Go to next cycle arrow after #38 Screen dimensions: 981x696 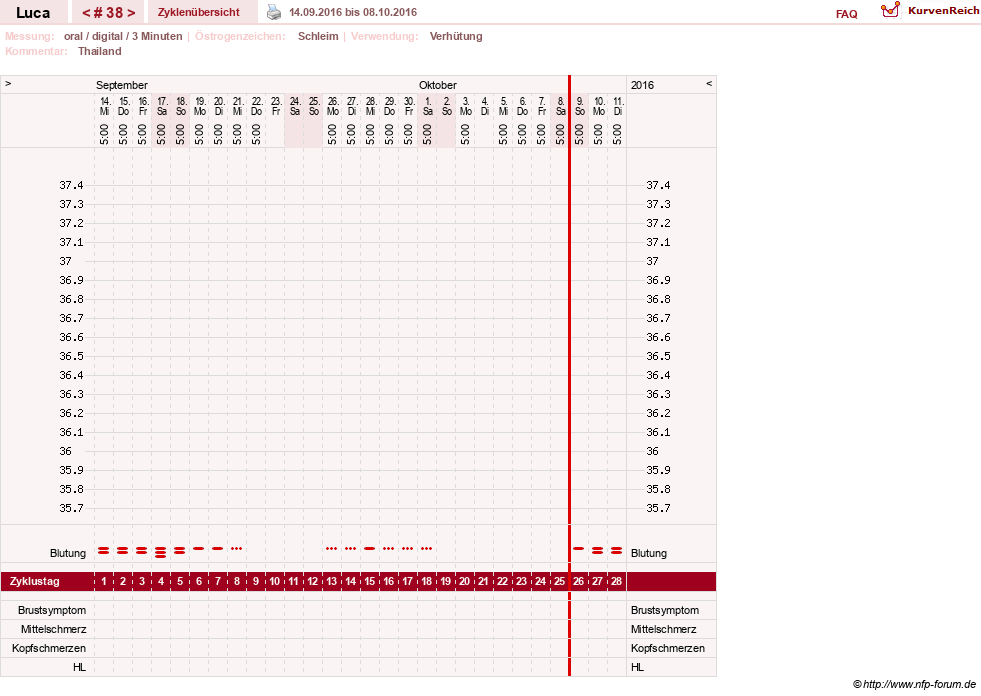click(x=131, y=13)
